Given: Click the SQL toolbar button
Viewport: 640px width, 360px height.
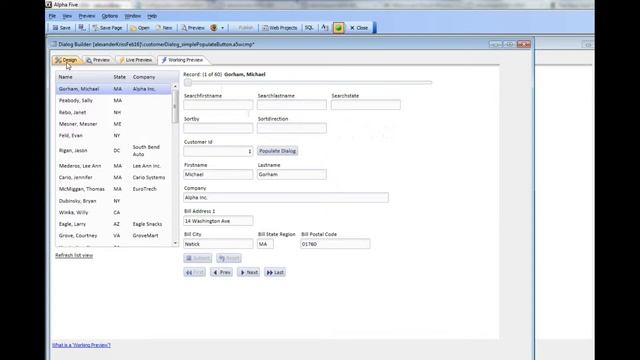Looking at the screenshot, I should (309, 28).
